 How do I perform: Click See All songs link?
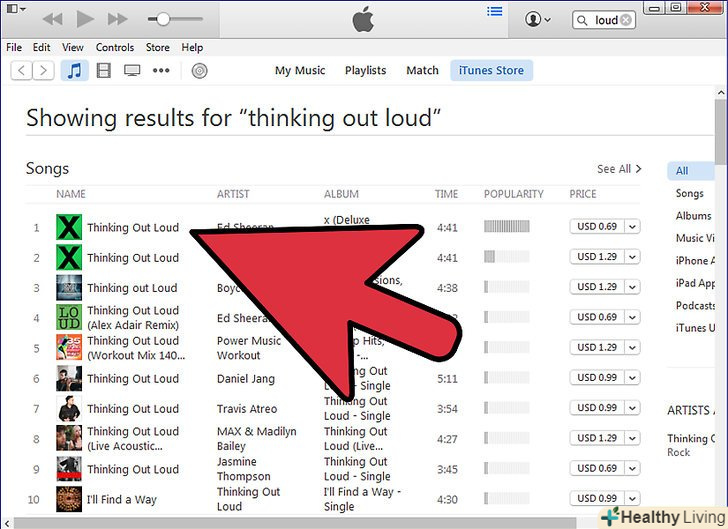pyautogui.click(x=619, y=169)
